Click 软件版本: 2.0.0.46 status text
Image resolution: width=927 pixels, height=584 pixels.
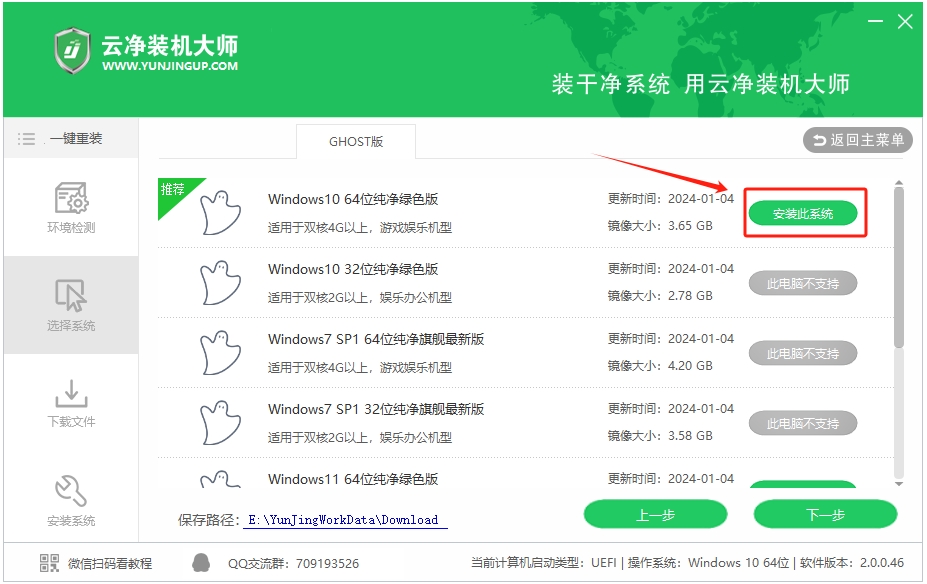coord(852,563)
